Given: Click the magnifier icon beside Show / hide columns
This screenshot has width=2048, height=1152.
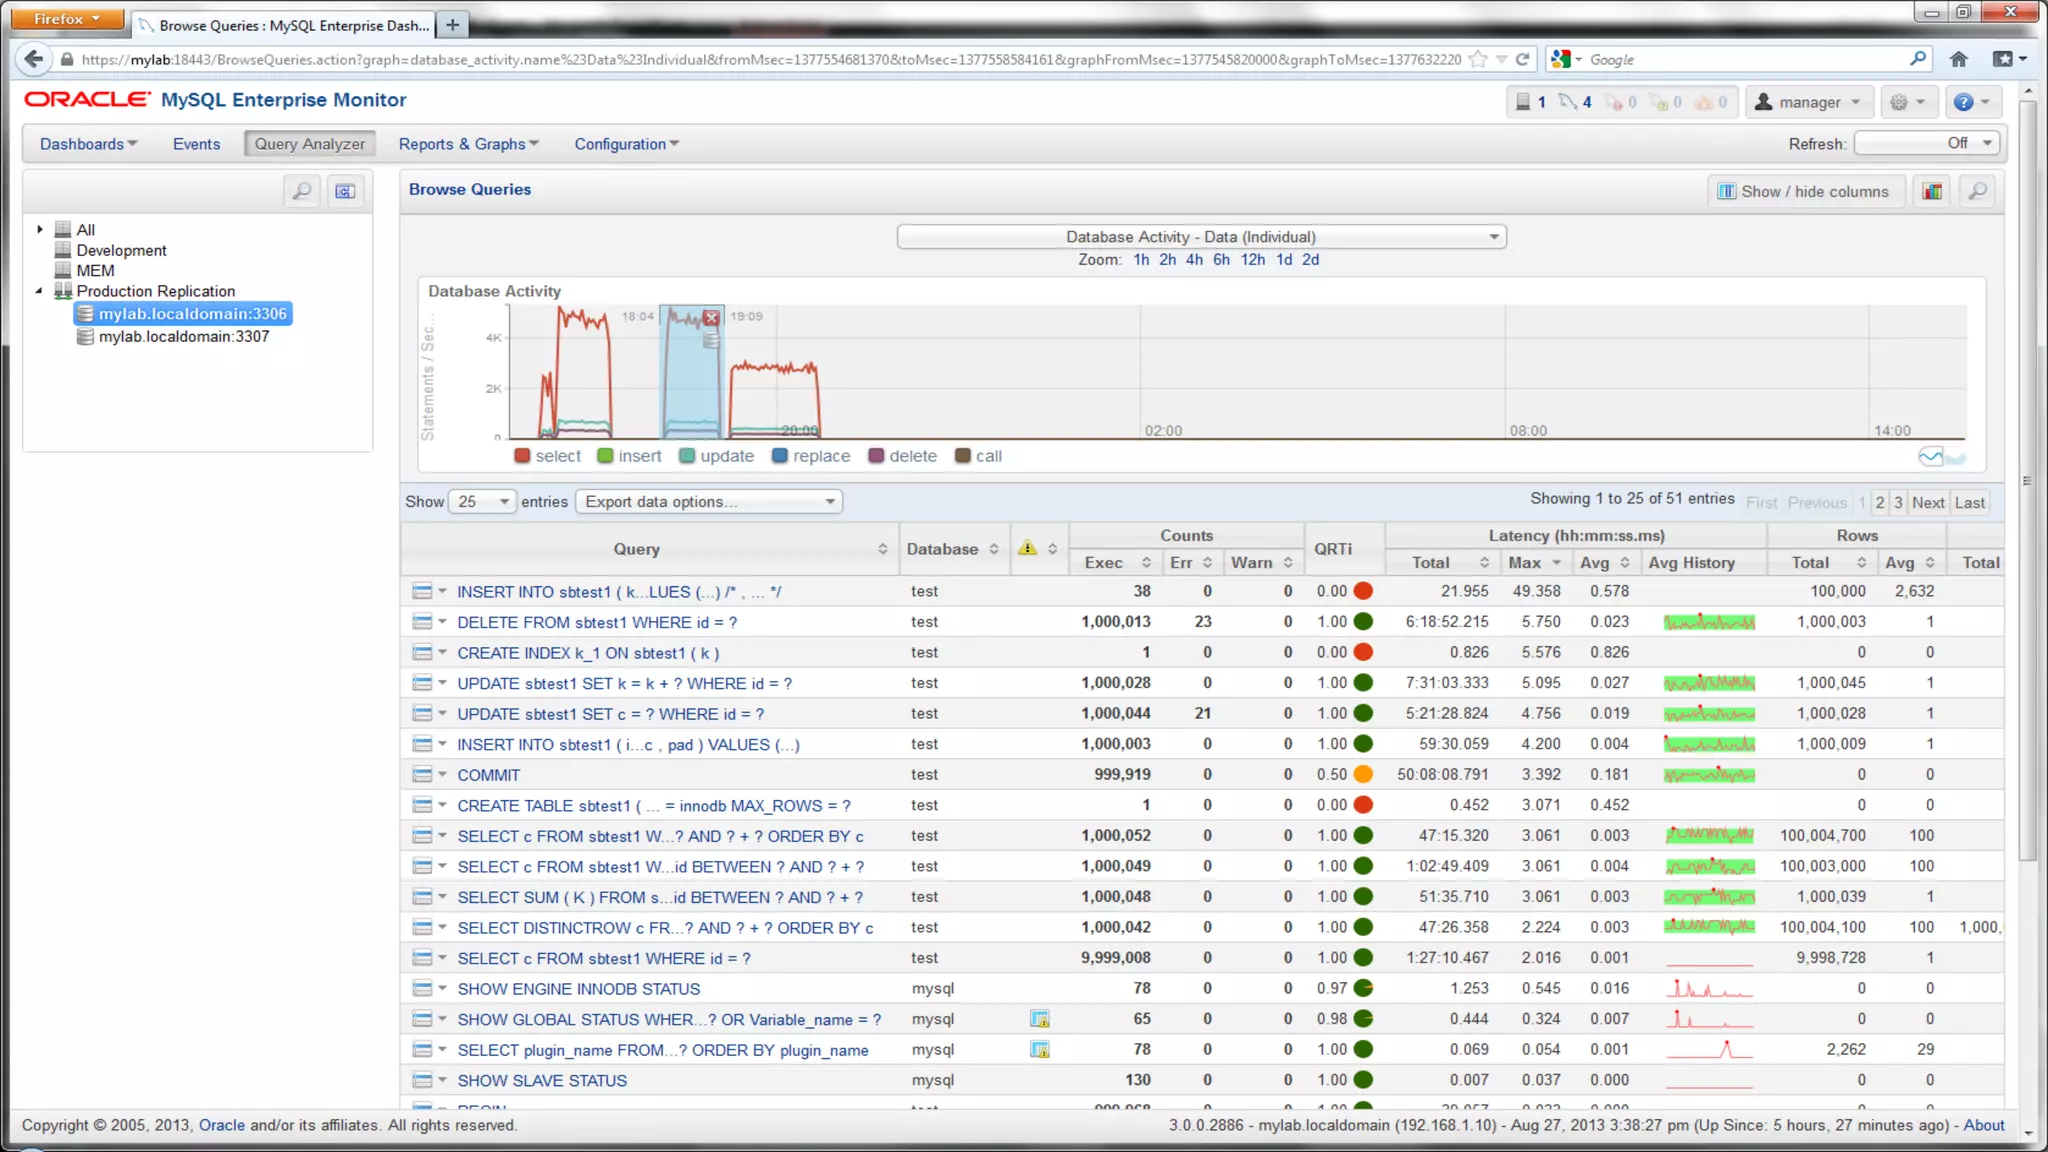Looking at the screenshot, I should click(1977, 191).
